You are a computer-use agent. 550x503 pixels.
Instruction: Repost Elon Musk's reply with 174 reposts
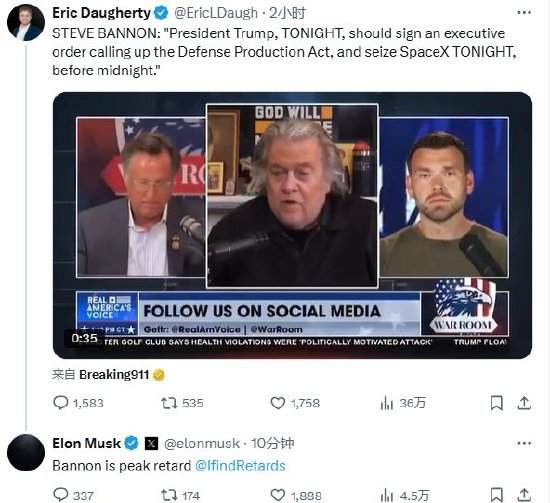point(169,495)
